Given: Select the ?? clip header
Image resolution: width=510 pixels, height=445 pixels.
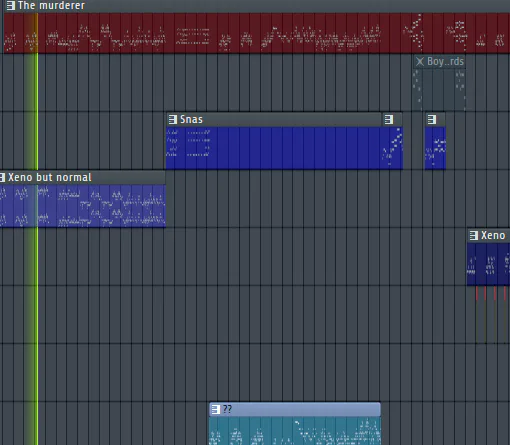Looking at the screenshot, I should [x=295, y=409].
